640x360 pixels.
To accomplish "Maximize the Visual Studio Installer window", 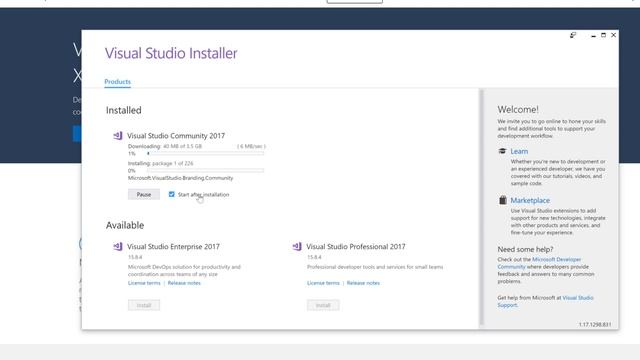I will [603, 36].
